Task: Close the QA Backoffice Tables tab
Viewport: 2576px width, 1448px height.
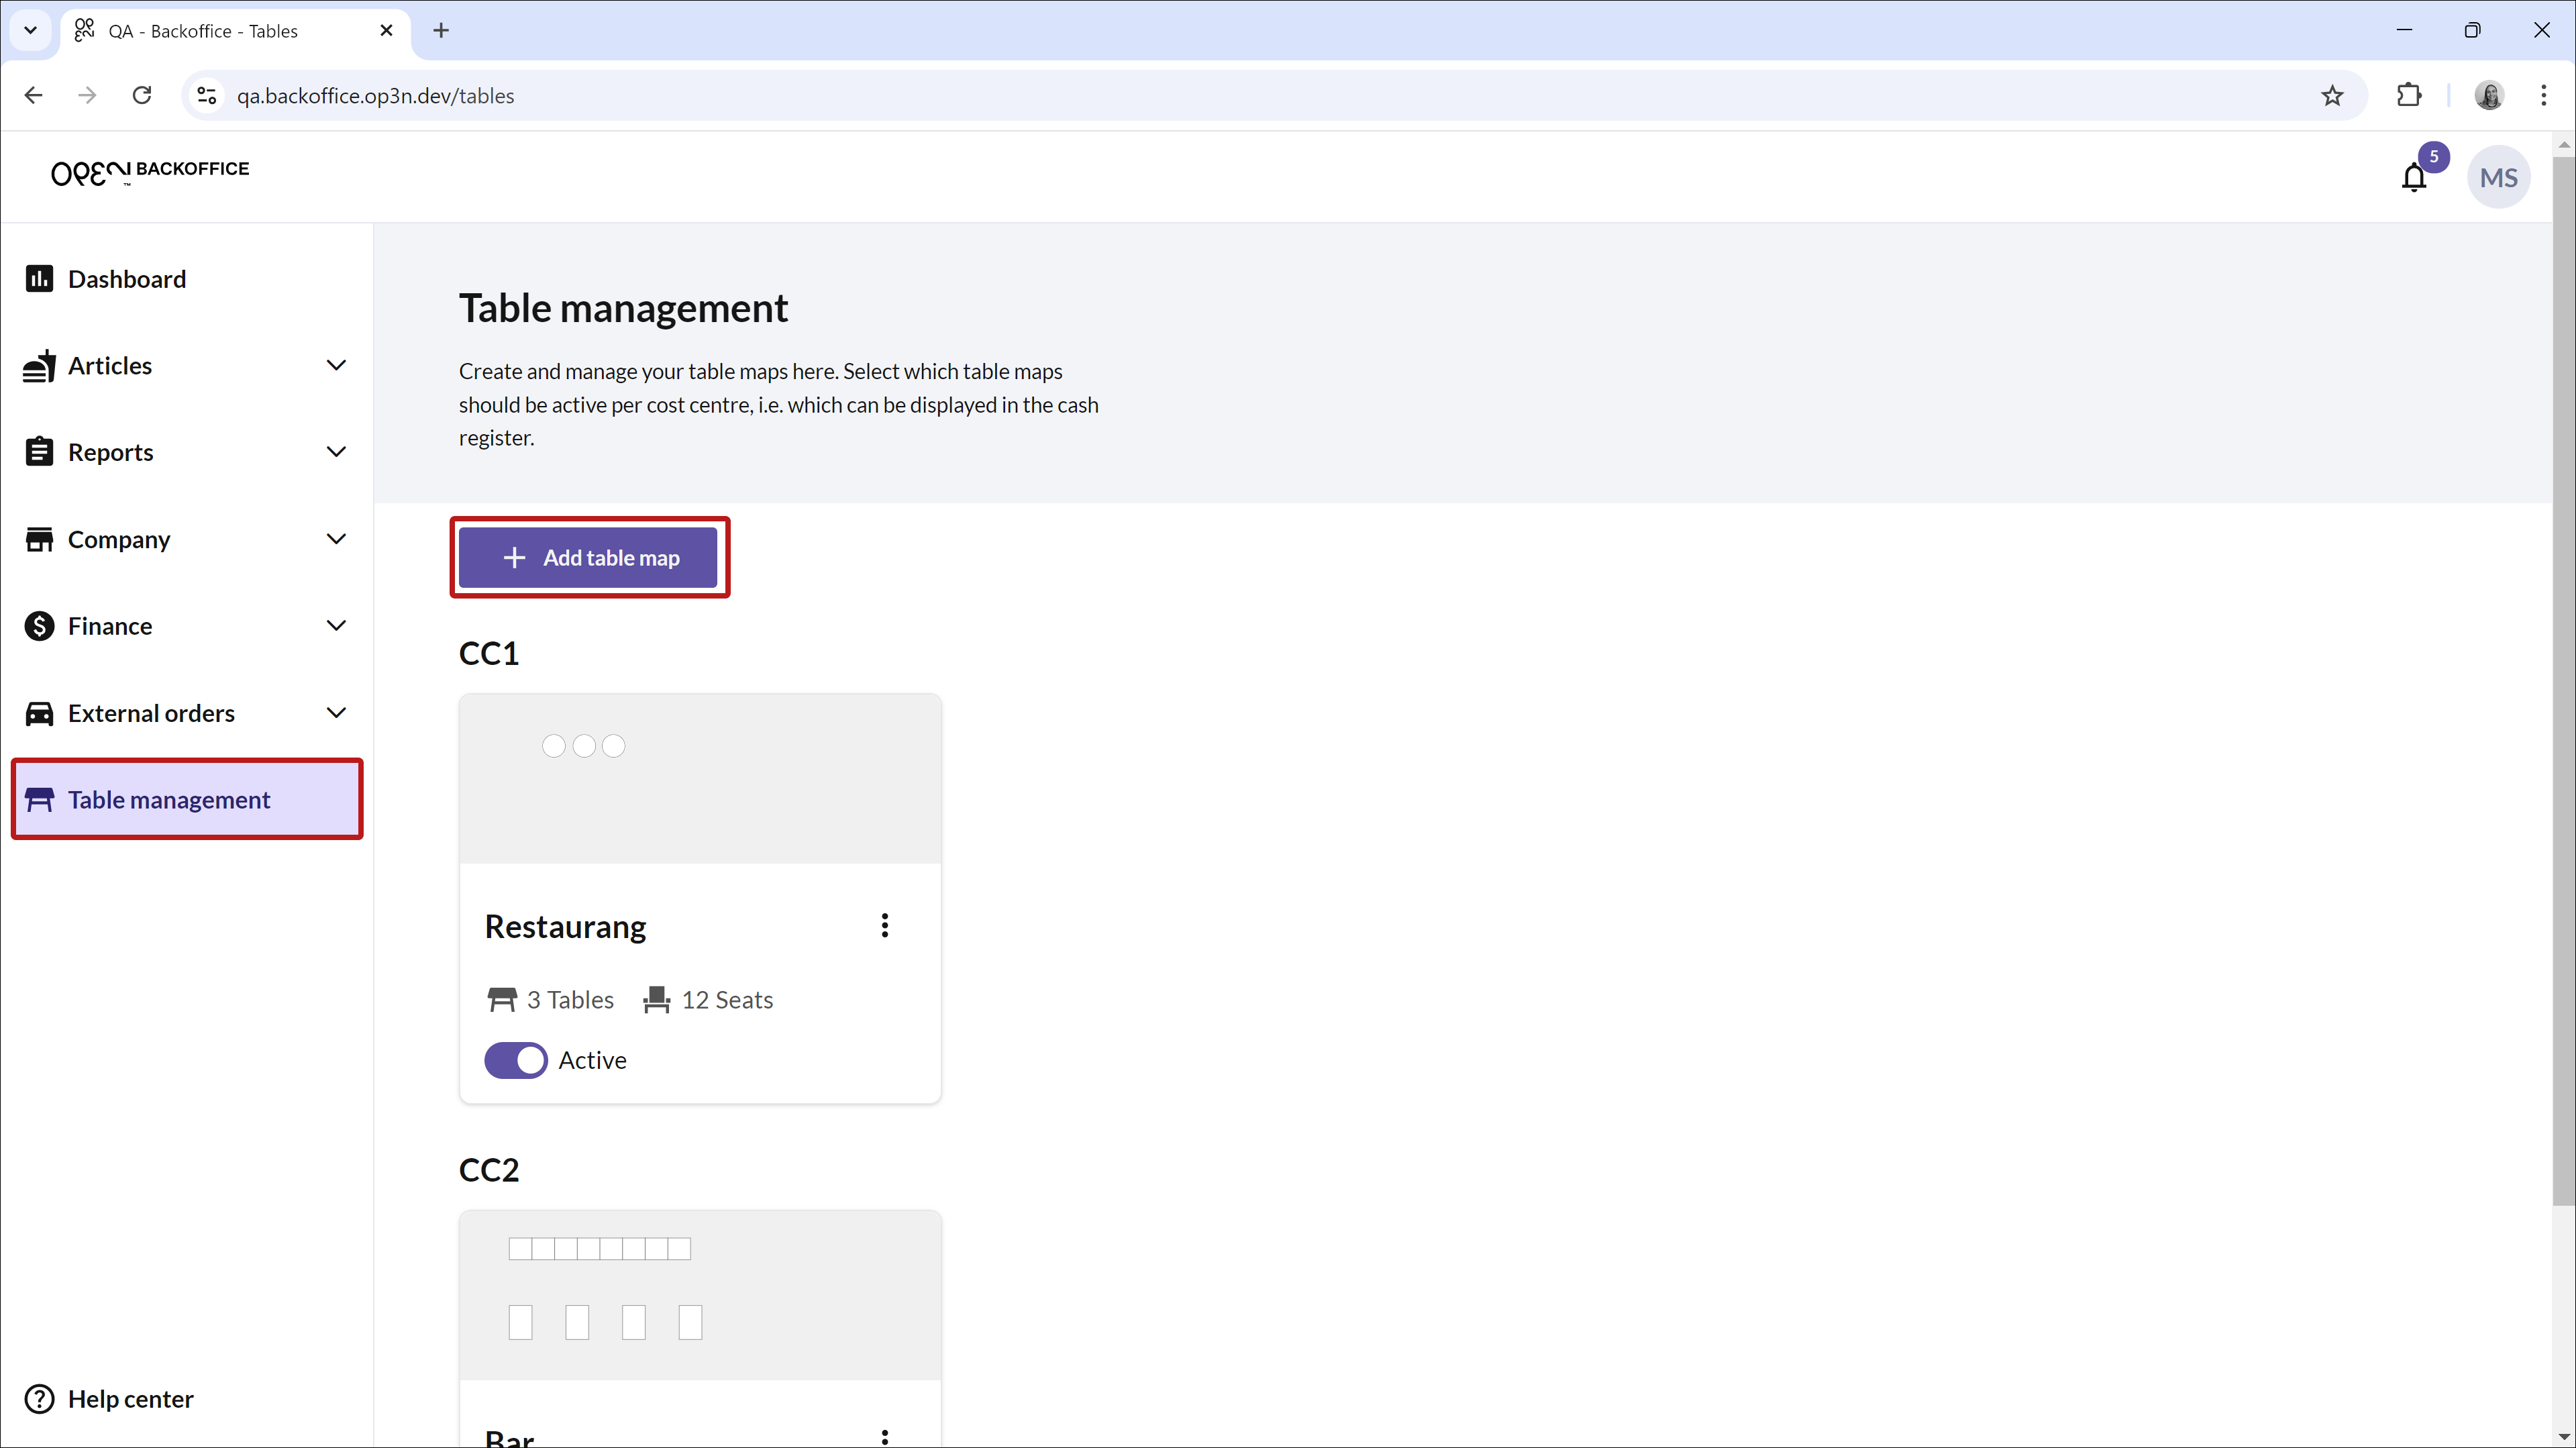Action: pos(386,31)
